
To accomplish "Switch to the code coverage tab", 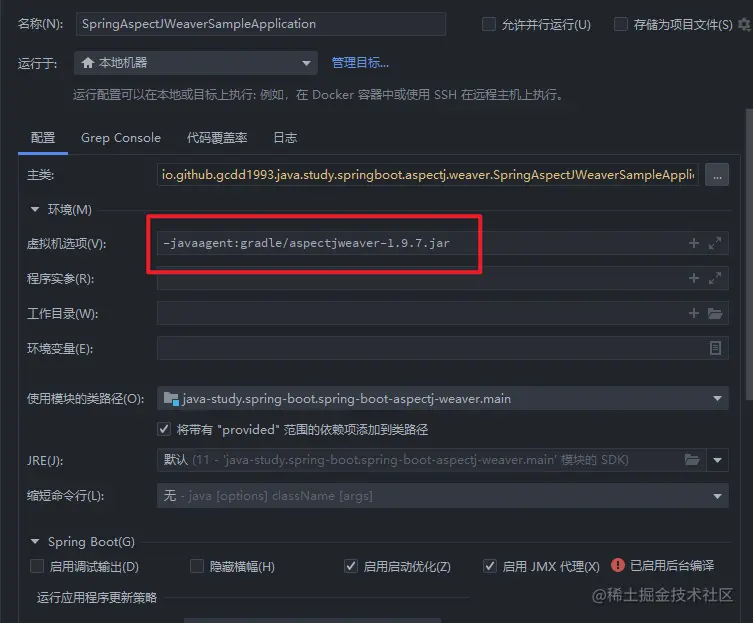I will tap(217, 138).
